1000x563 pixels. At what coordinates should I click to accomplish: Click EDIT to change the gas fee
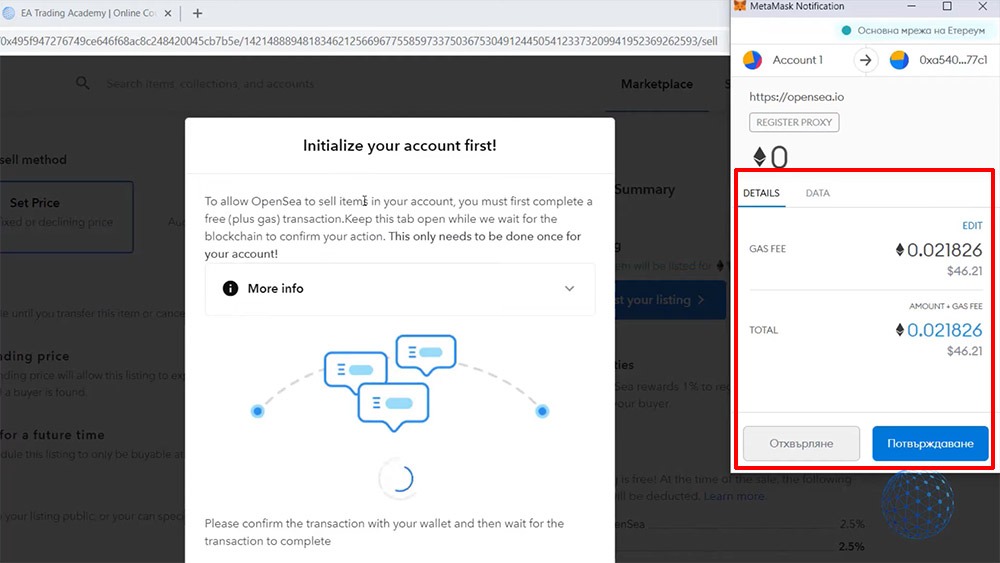971,226
